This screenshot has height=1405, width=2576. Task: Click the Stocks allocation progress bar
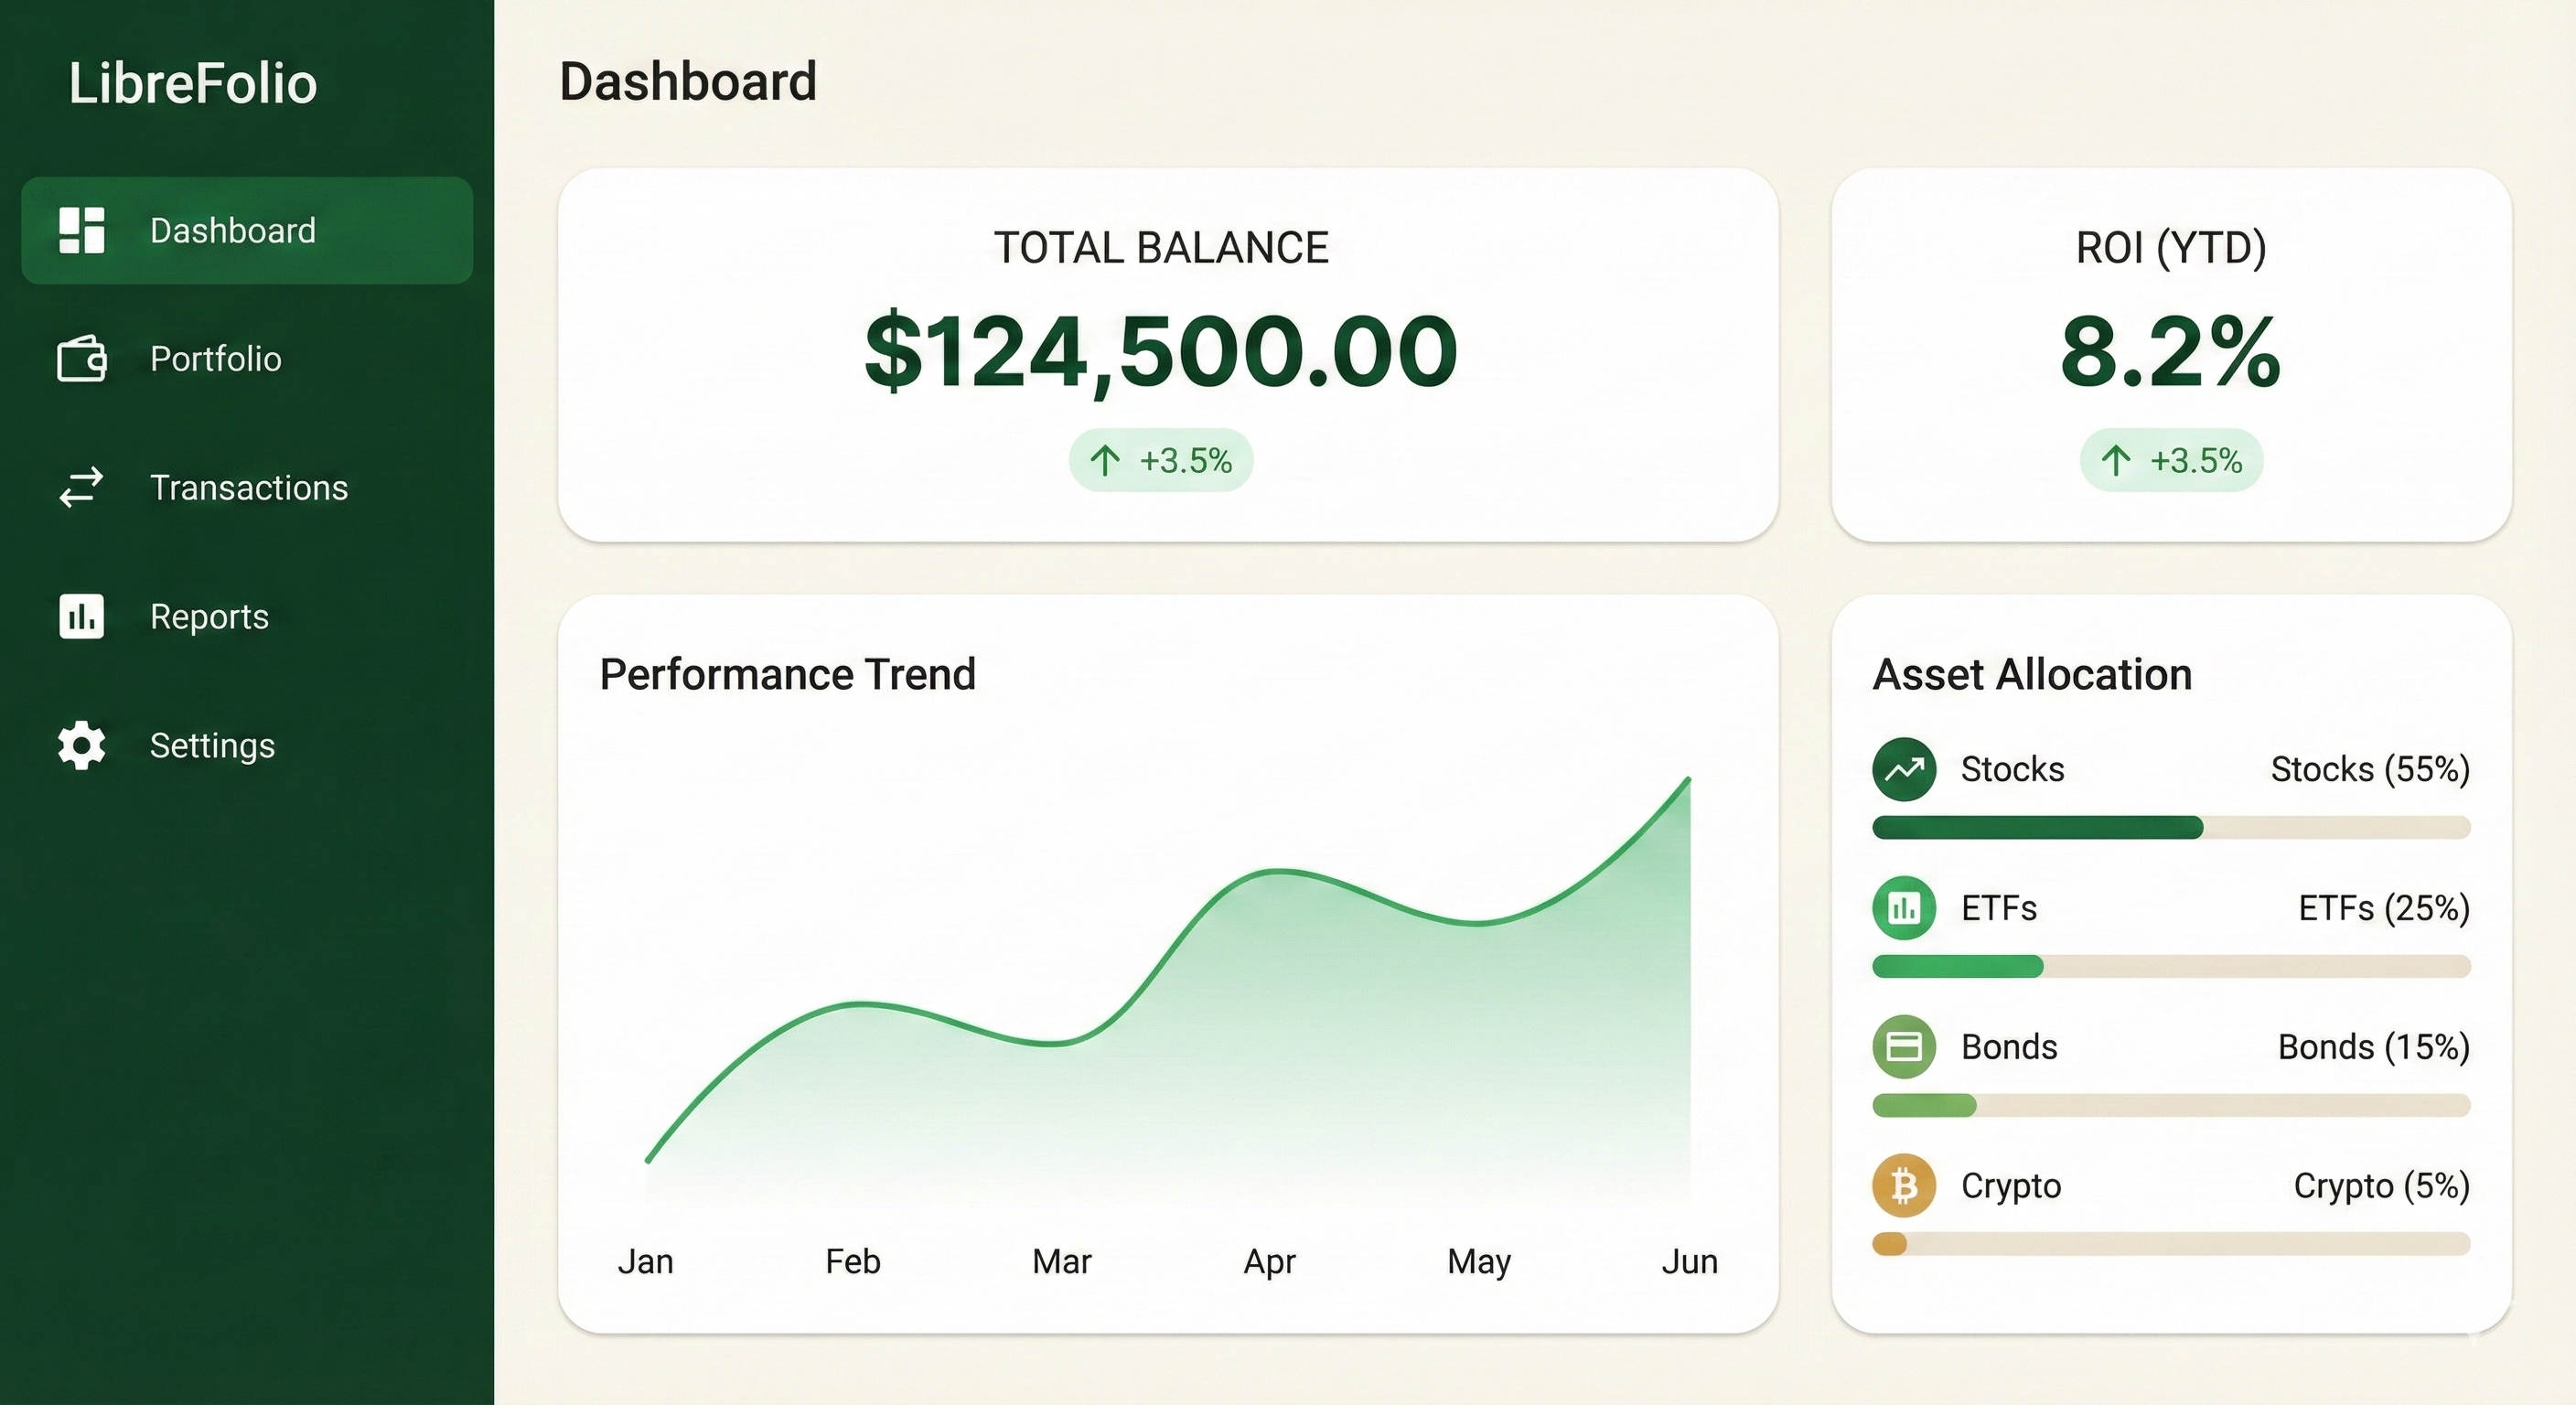pos(2171,827)
